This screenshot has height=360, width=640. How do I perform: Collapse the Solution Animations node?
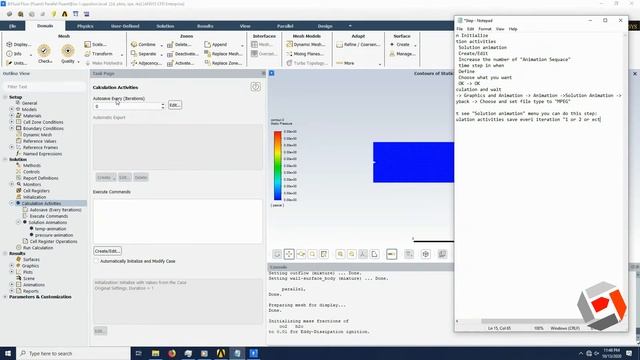coord(18,222)
